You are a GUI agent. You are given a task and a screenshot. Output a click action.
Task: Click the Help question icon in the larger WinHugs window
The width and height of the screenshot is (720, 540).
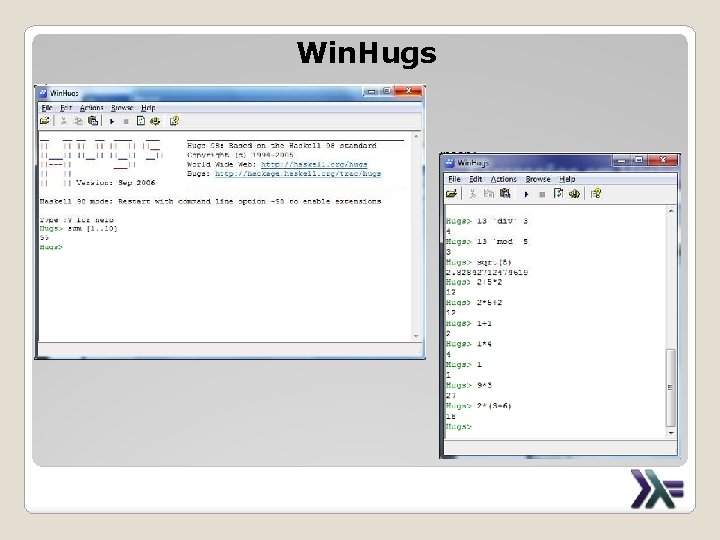click(x=174, y=121)
